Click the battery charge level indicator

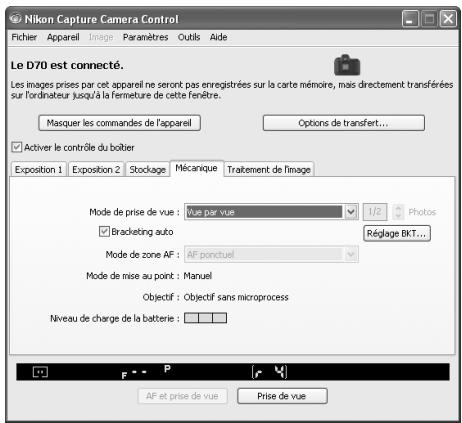(206, 318)
